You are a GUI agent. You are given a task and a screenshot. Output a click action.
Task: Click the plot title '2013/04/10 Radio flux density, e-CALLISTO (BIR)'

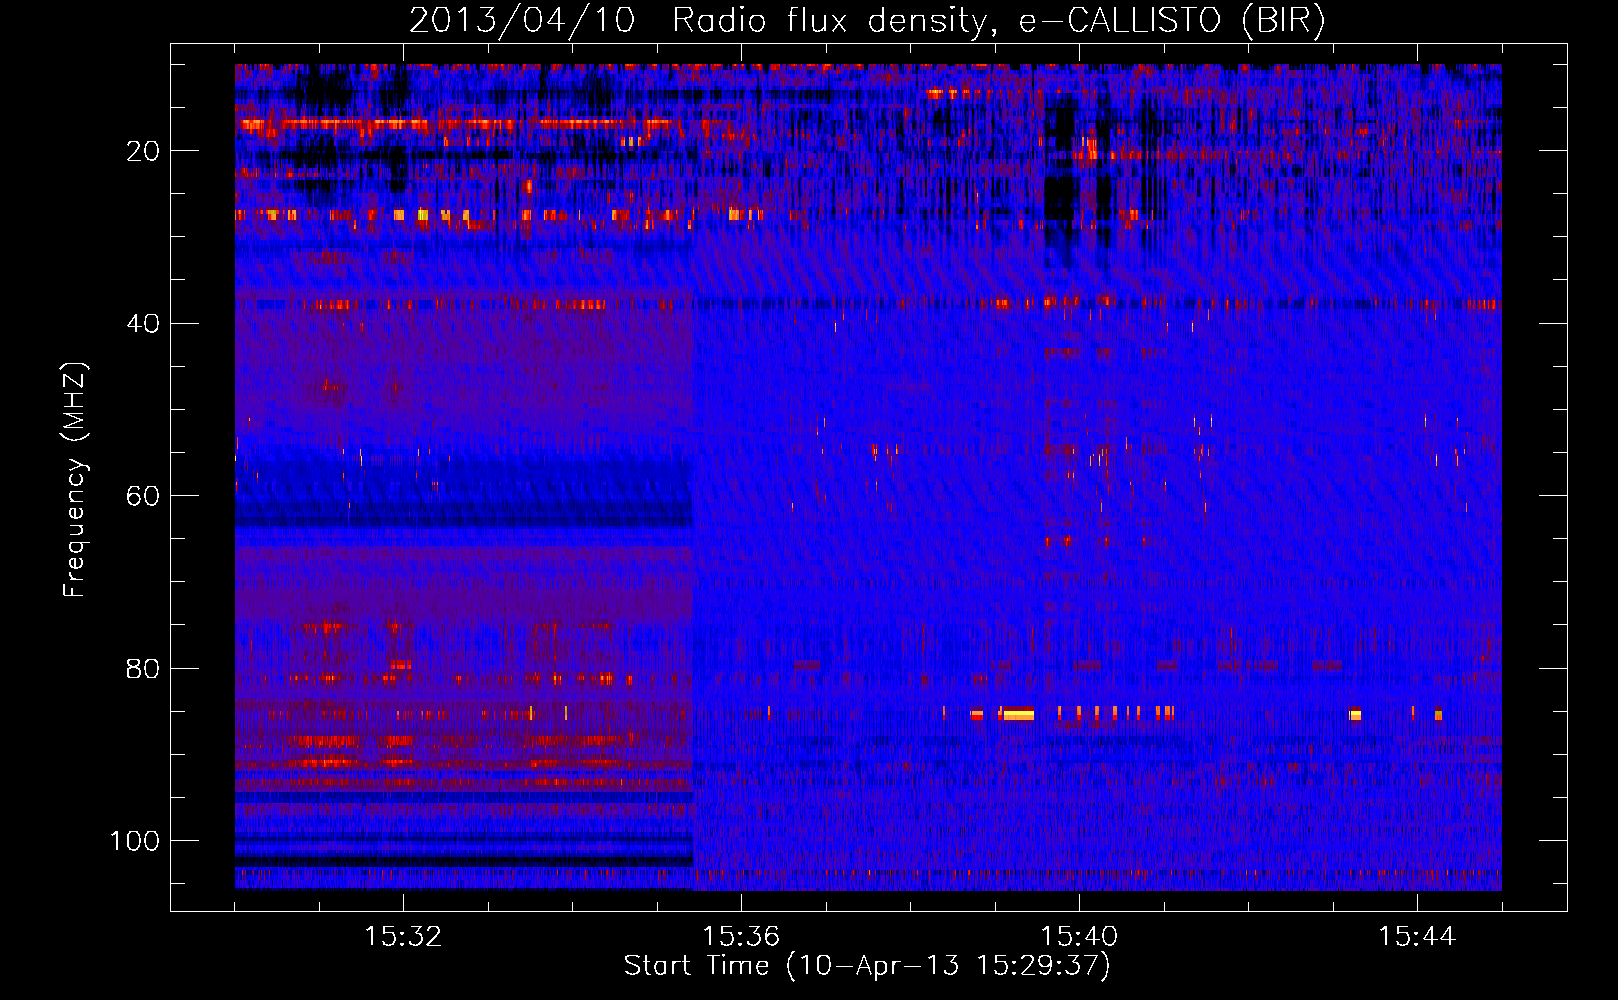click(x=867, y=21)
